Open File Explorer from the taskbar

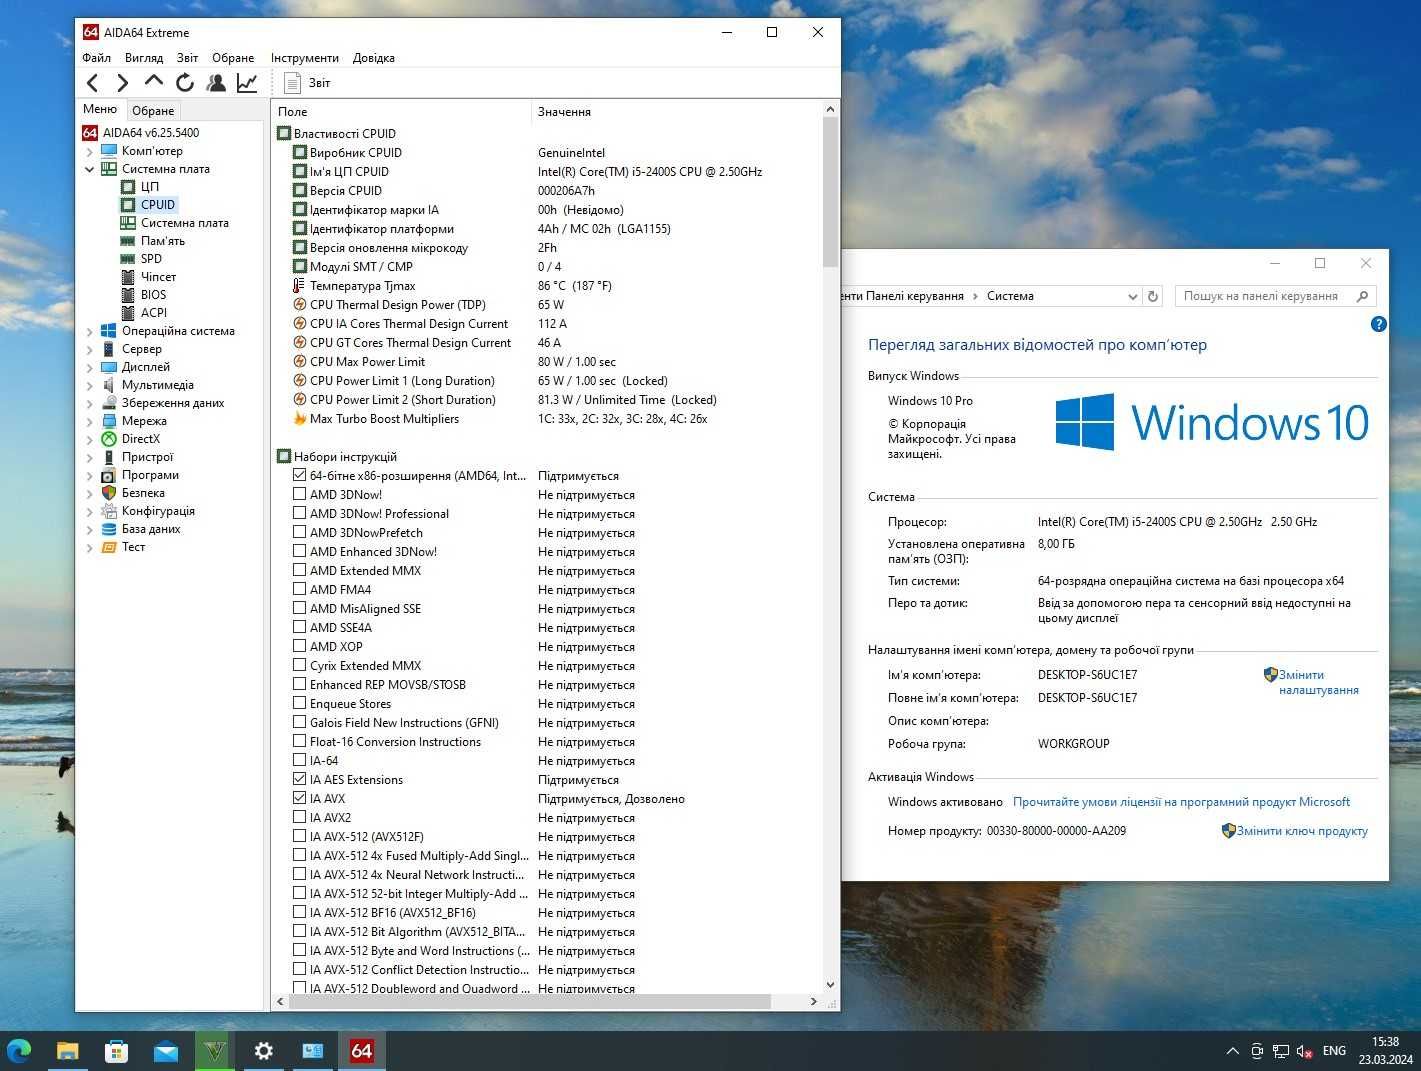point(67,1051)
